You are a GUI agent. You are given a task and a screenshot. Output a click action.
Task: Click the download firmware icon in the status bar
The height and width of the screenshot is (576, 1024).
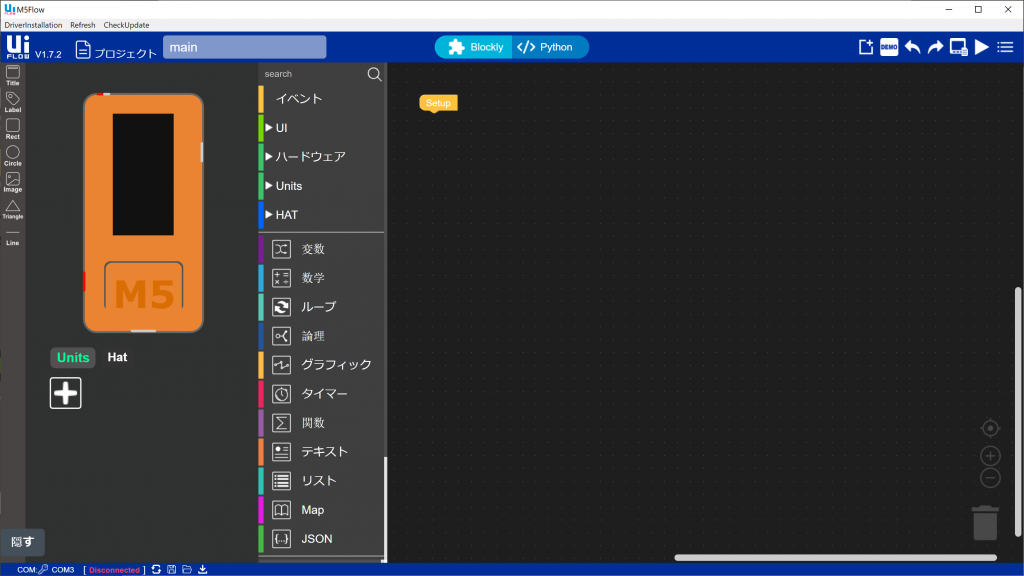202,569
